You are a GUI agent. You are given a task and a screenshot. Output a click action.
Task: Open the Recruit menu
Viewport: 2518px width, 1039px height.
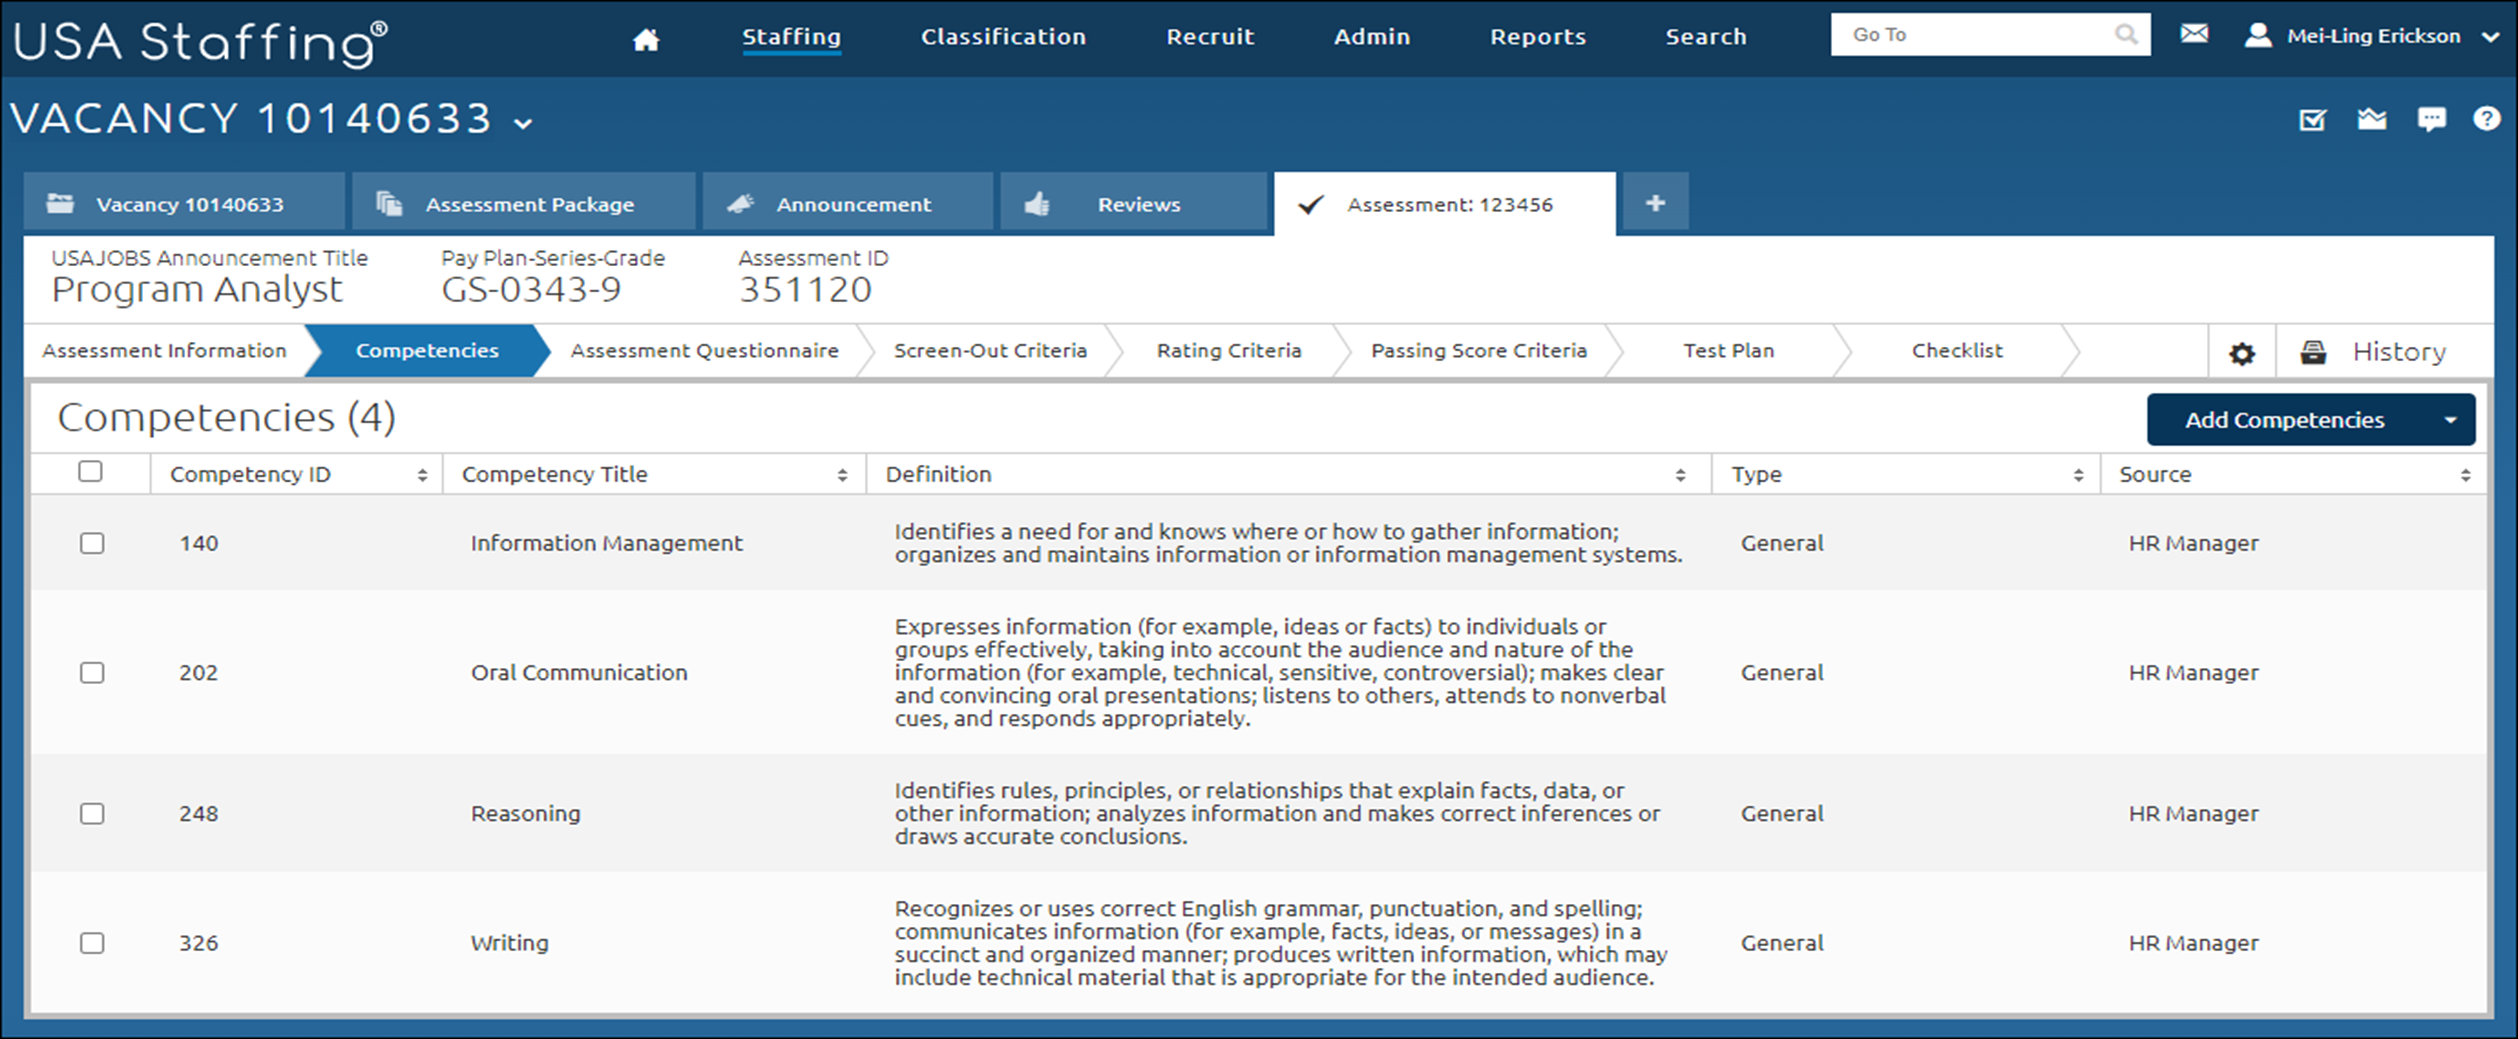pos(1210,37)
